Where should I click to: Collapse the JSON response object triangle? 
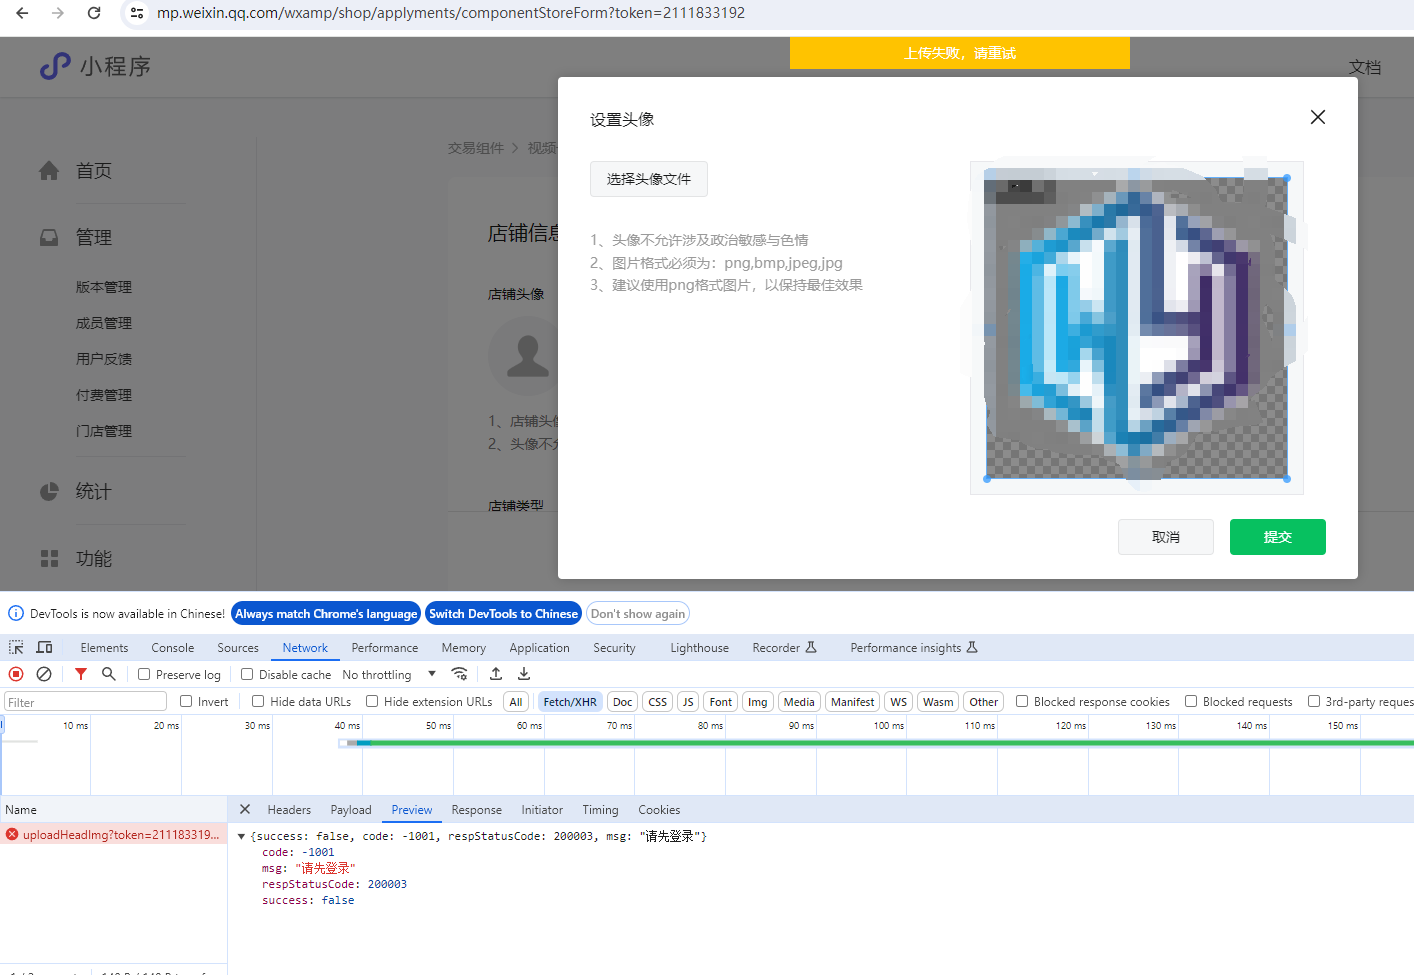click(241, 836)
